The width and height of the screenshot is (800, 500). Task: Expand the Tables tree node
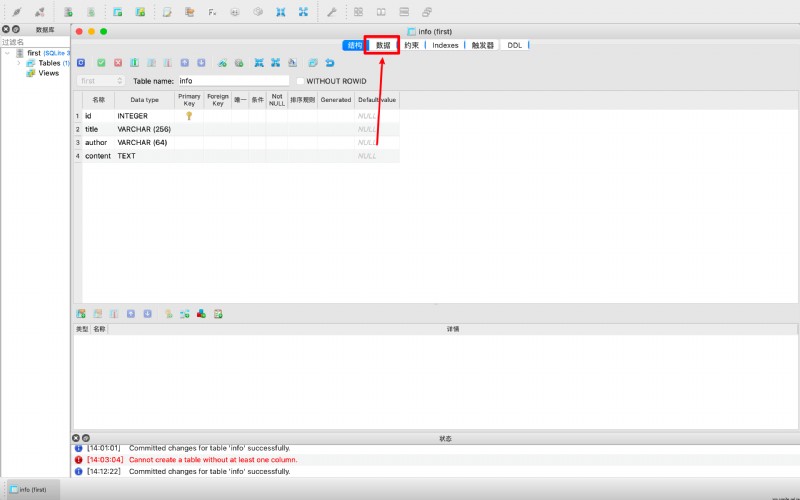(19, 63)
